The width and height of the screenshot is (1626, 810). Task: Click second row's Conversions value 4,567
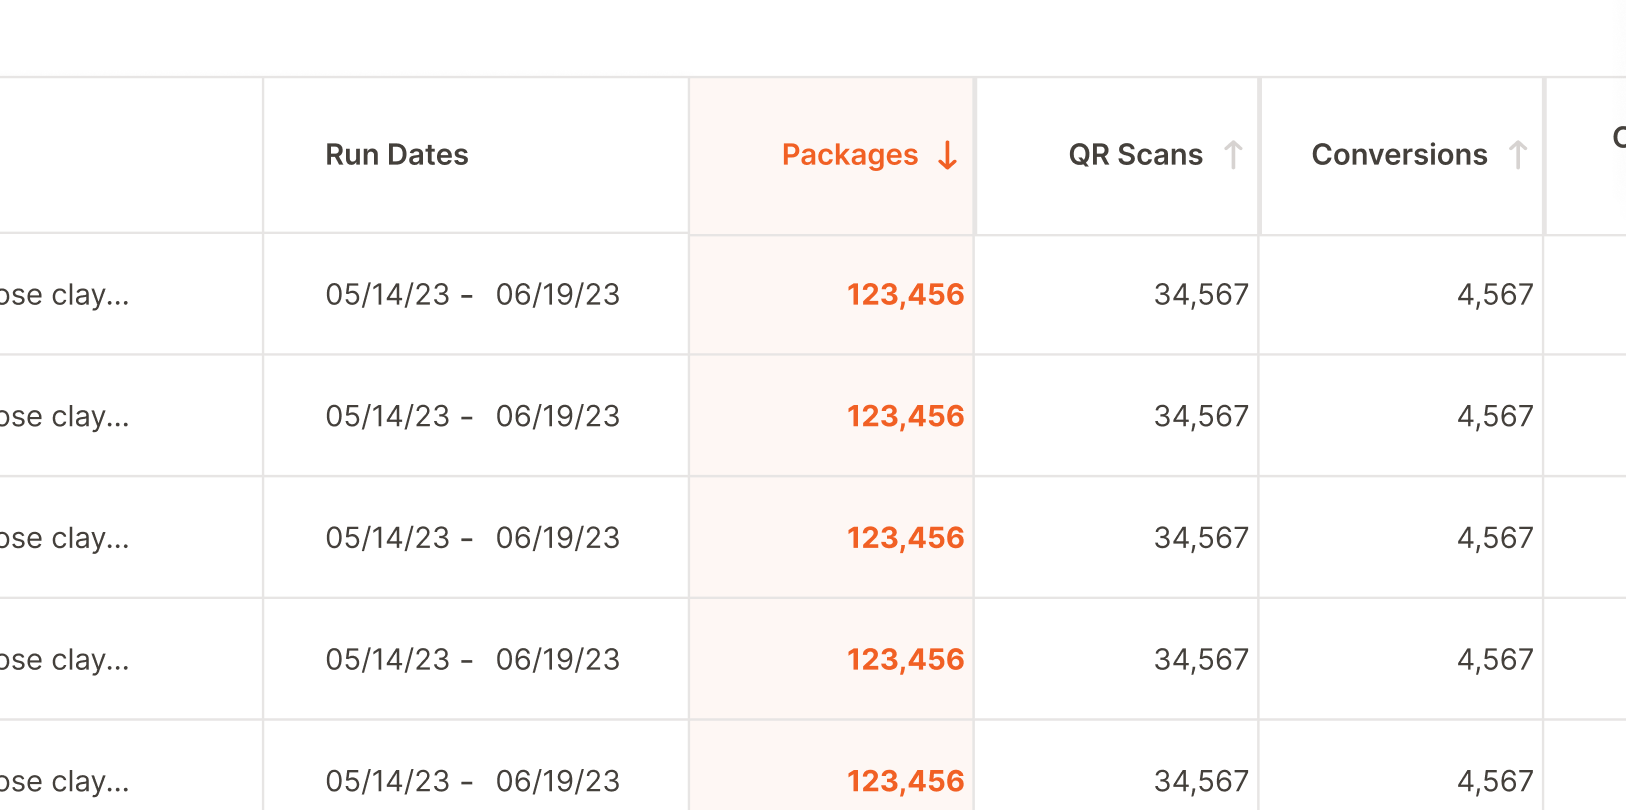coord(1495,417)
